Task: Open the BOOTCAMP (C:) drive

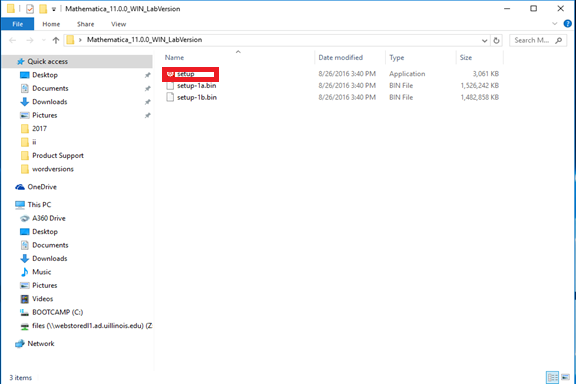Action: coord(58,312)
